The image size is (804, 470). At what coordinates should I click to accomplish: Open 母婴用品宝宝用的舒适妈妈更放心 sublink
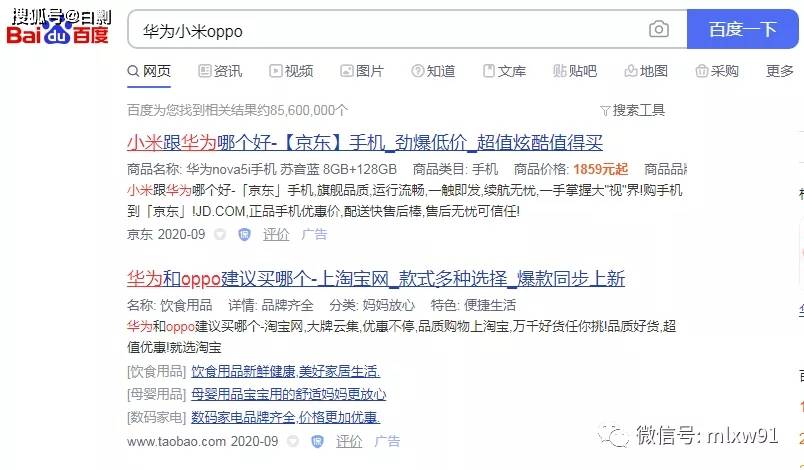(289, 394)
